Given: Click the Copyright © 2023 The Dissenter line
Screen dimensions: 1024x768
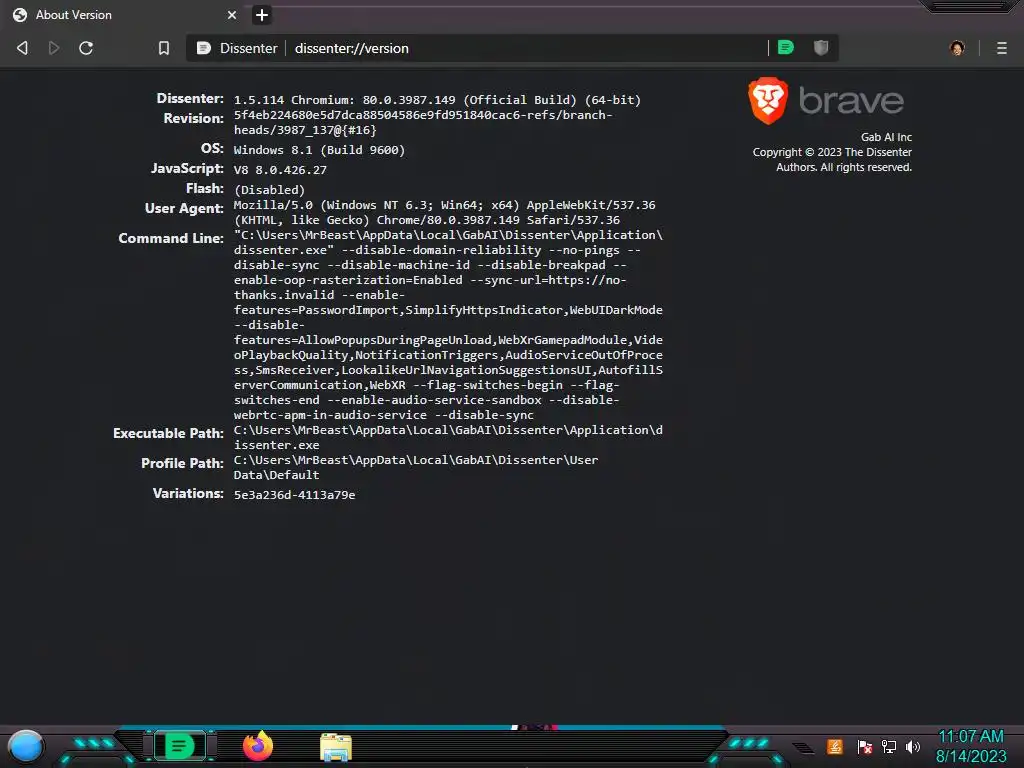Looking at the screenshot, I should click(832, 152).
